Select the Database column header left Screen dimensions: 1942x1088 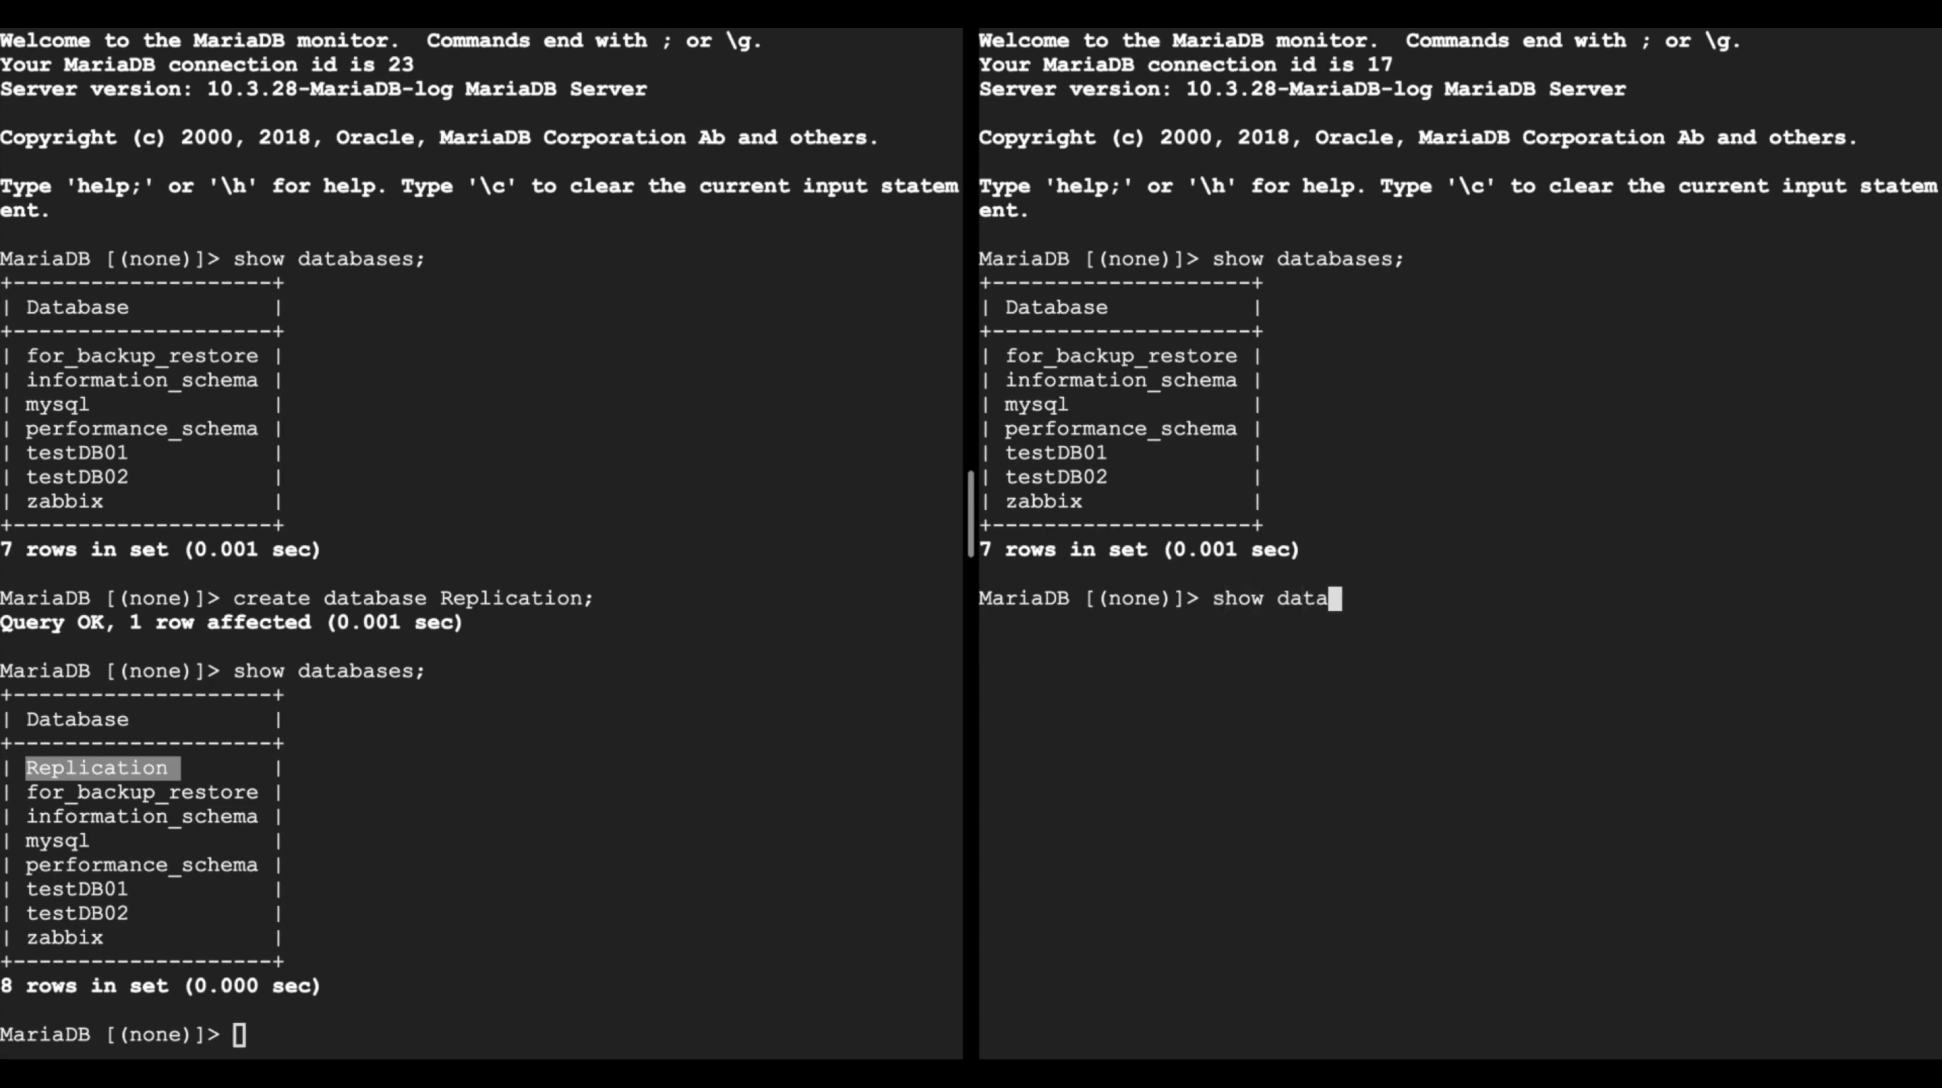coord(77,307)
